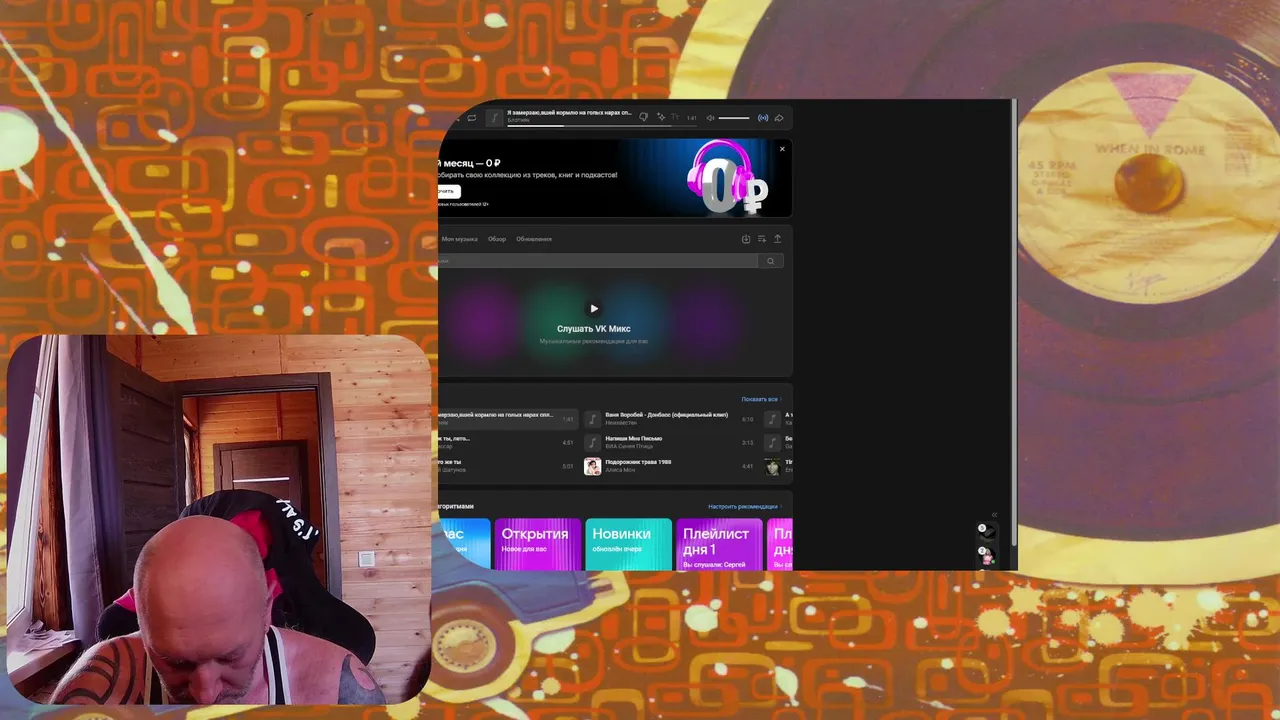
Task: Adjust the player volume slider
Action: [x=734, y=118]
